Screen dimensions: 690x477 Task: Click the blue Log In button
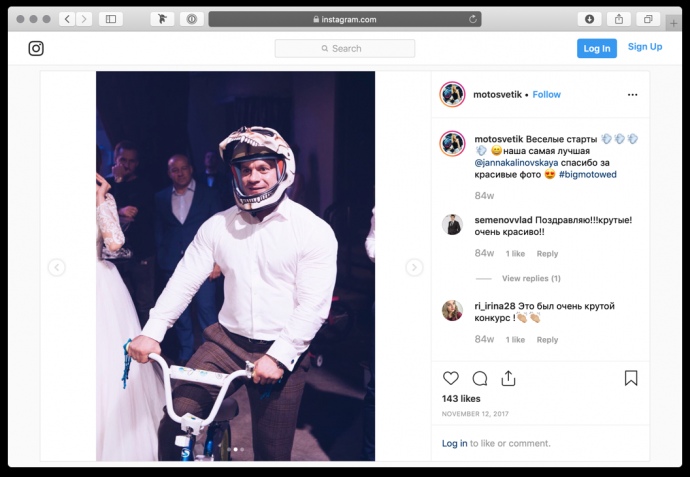point(597,48)
